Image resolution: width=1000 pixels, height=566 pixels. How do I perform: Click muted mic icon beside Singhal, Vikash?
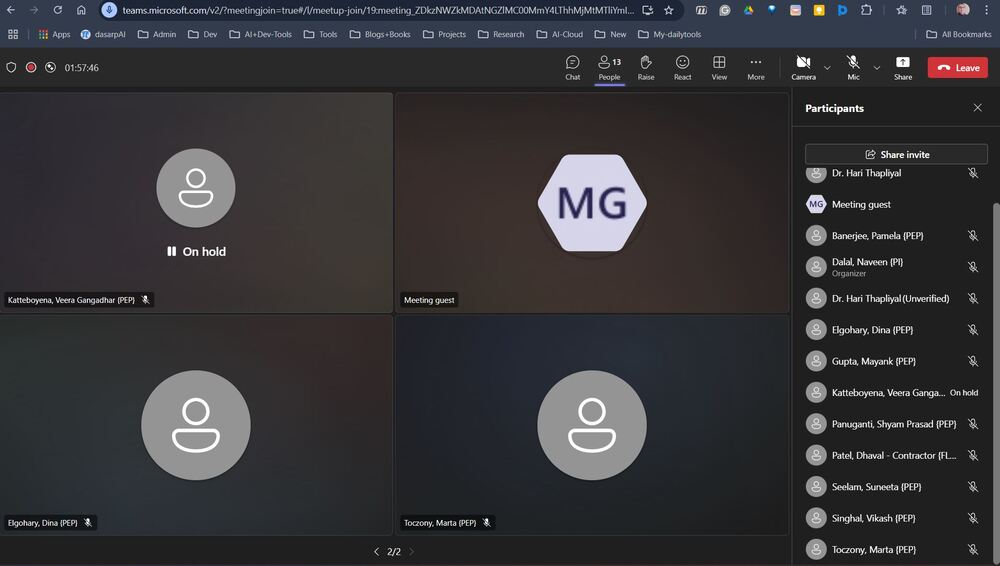point(973,518)
